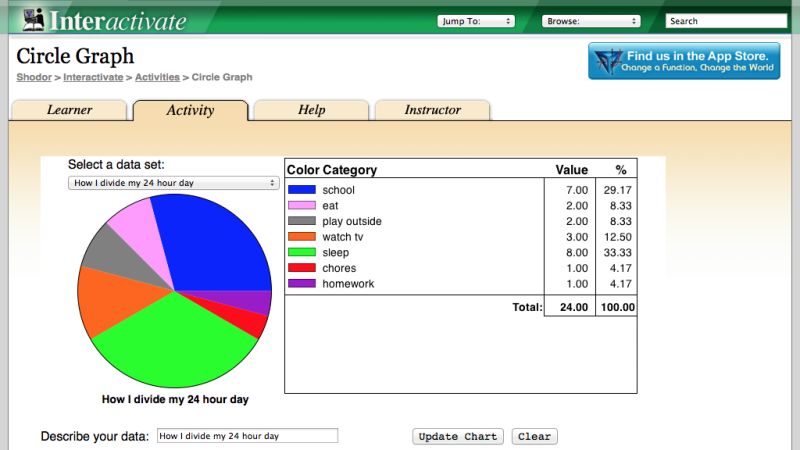Click the sleep percent cell '33.33'
Viewport: 800px width, 450px height.
point(617,253)
